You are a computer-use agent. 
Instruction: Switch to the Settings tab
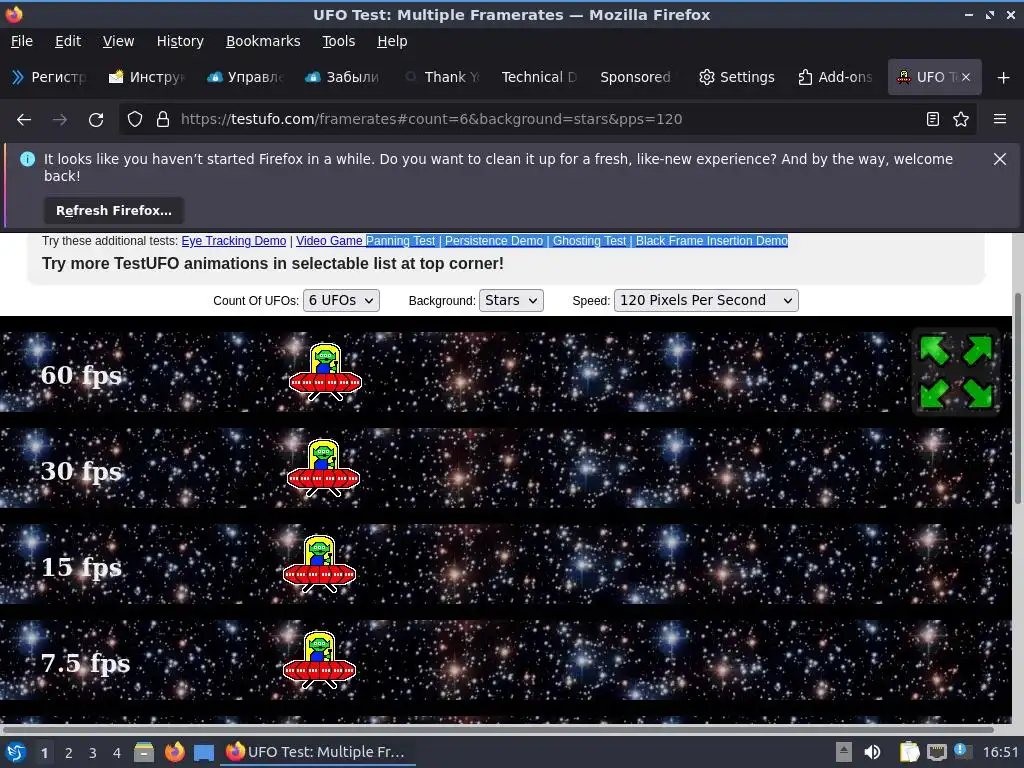(737, 77)
